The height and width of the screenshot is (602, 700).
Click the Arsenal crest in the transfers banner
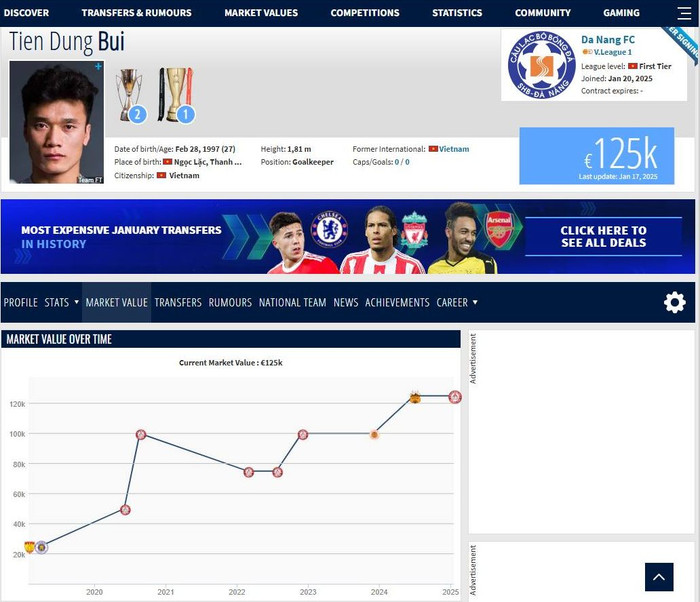tap(499, 229)
